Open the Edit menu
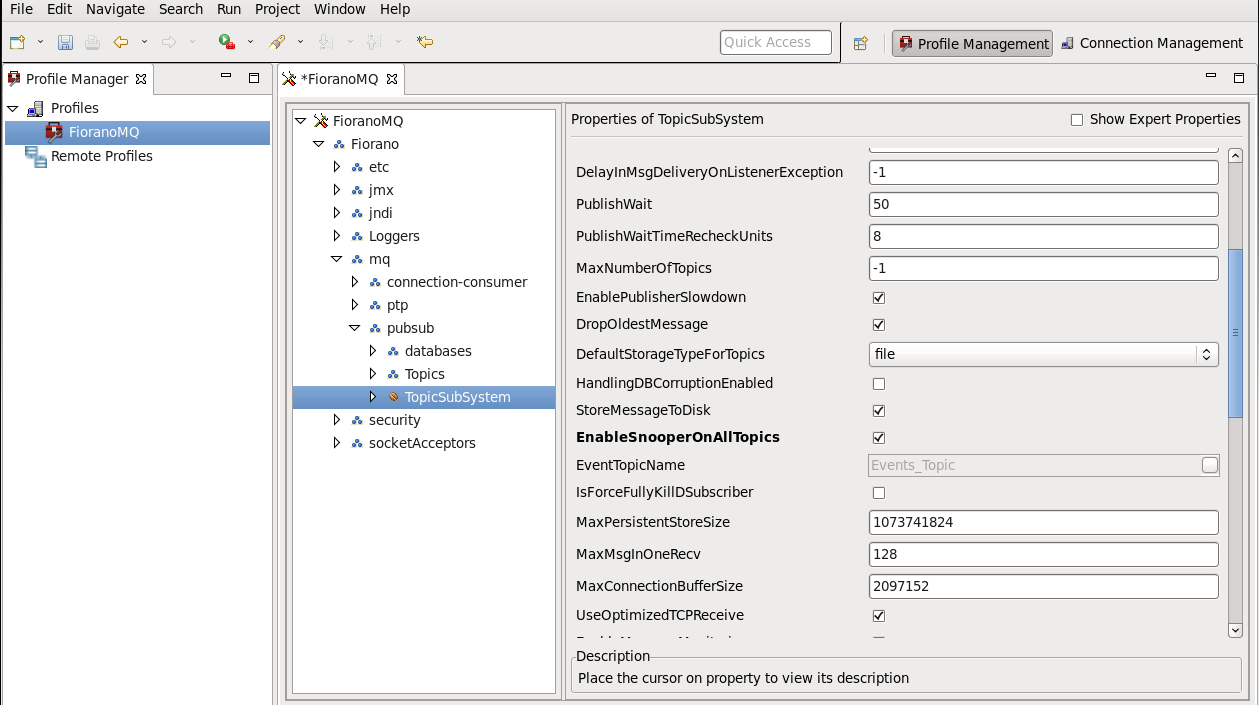 [59, 9]
